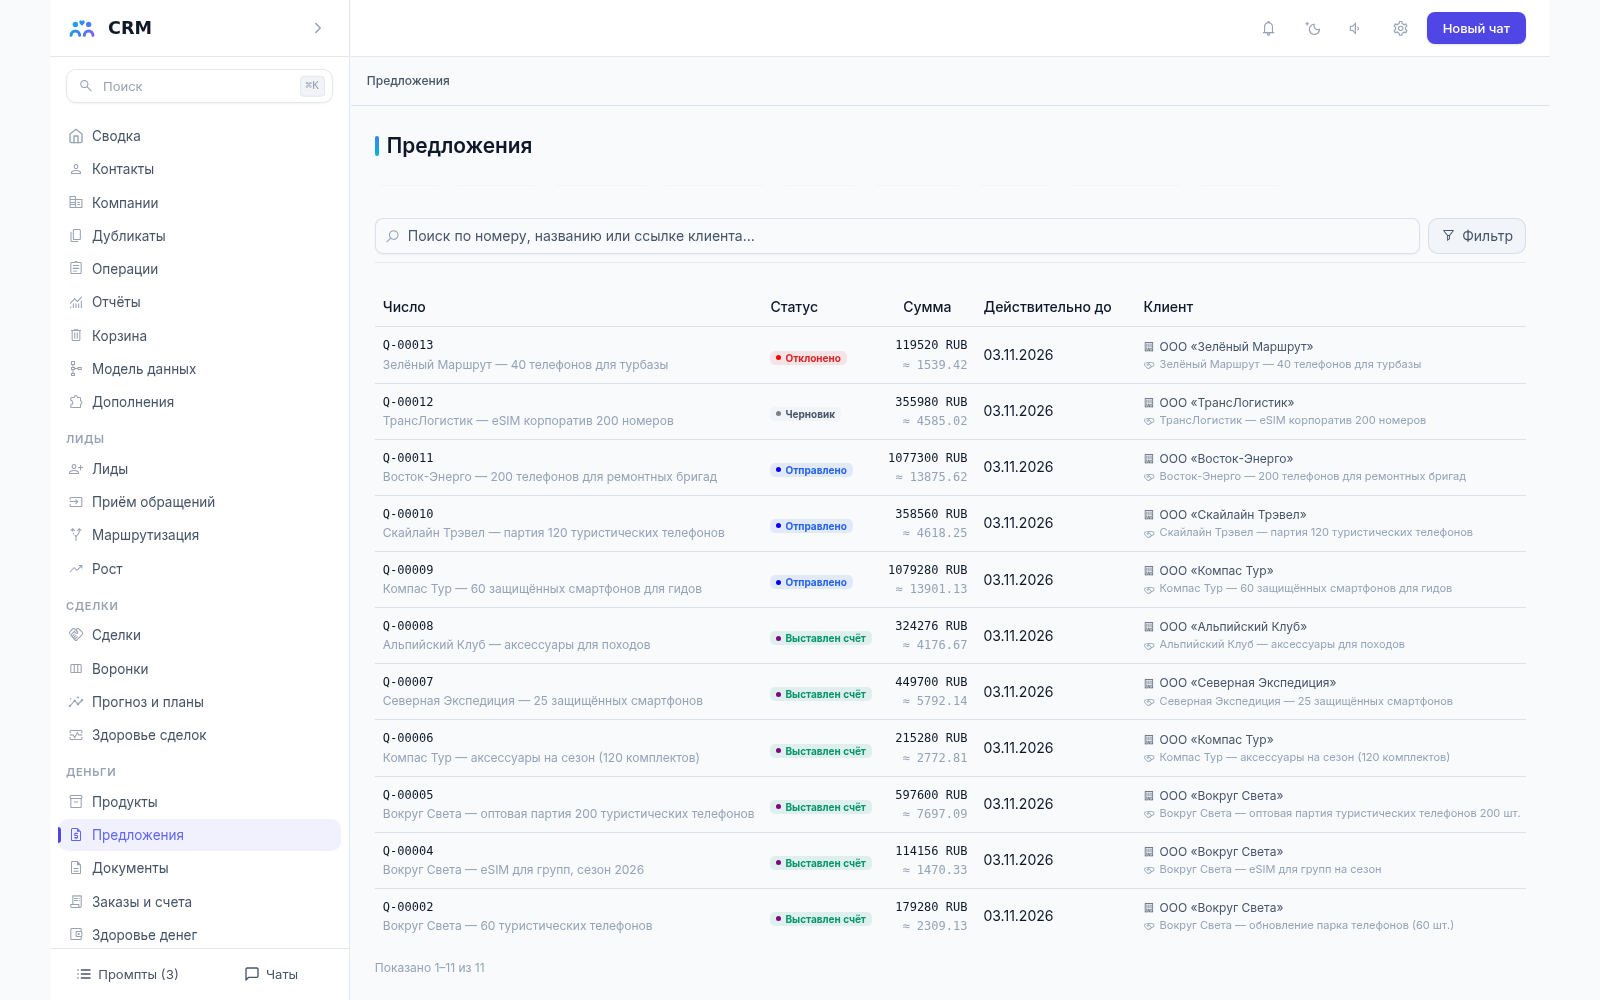Open client ООО «ТрансЛогистик»

1226,403
